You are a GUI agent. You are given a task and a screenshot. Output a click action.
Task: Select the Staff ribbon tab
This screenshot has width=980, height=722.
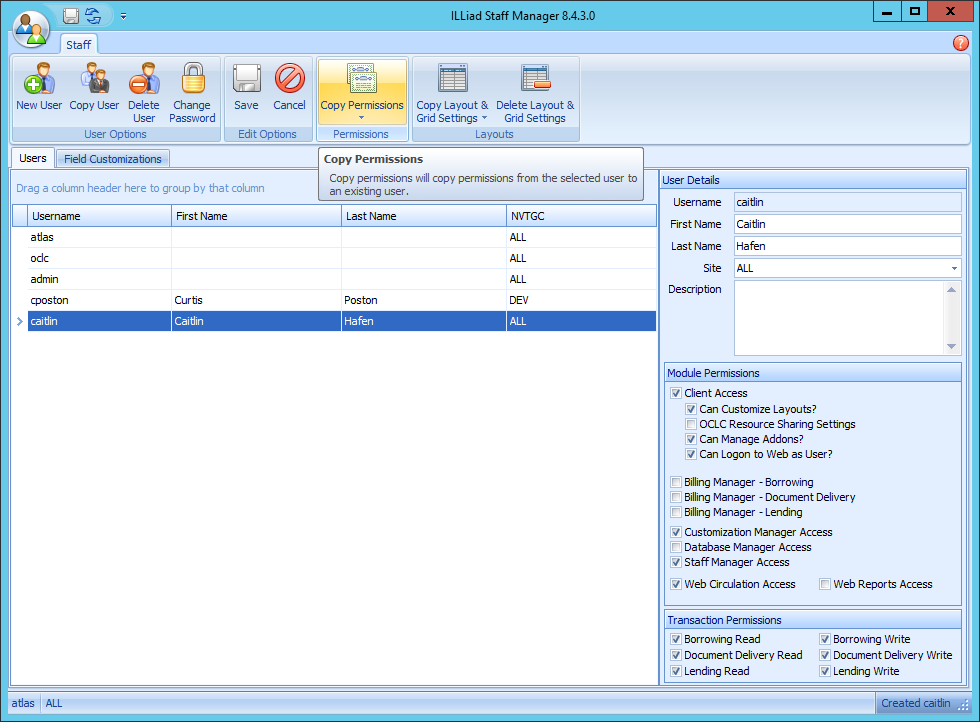pos(78,44)
